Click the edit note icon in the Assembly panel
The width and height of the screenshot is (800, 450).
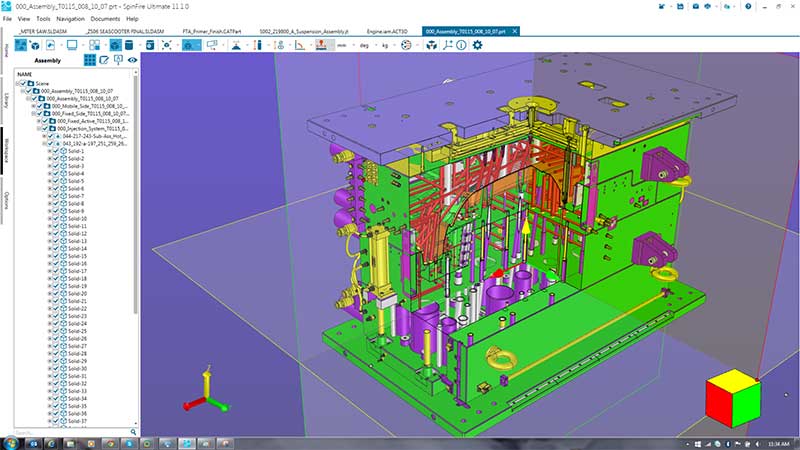(104, 60)
